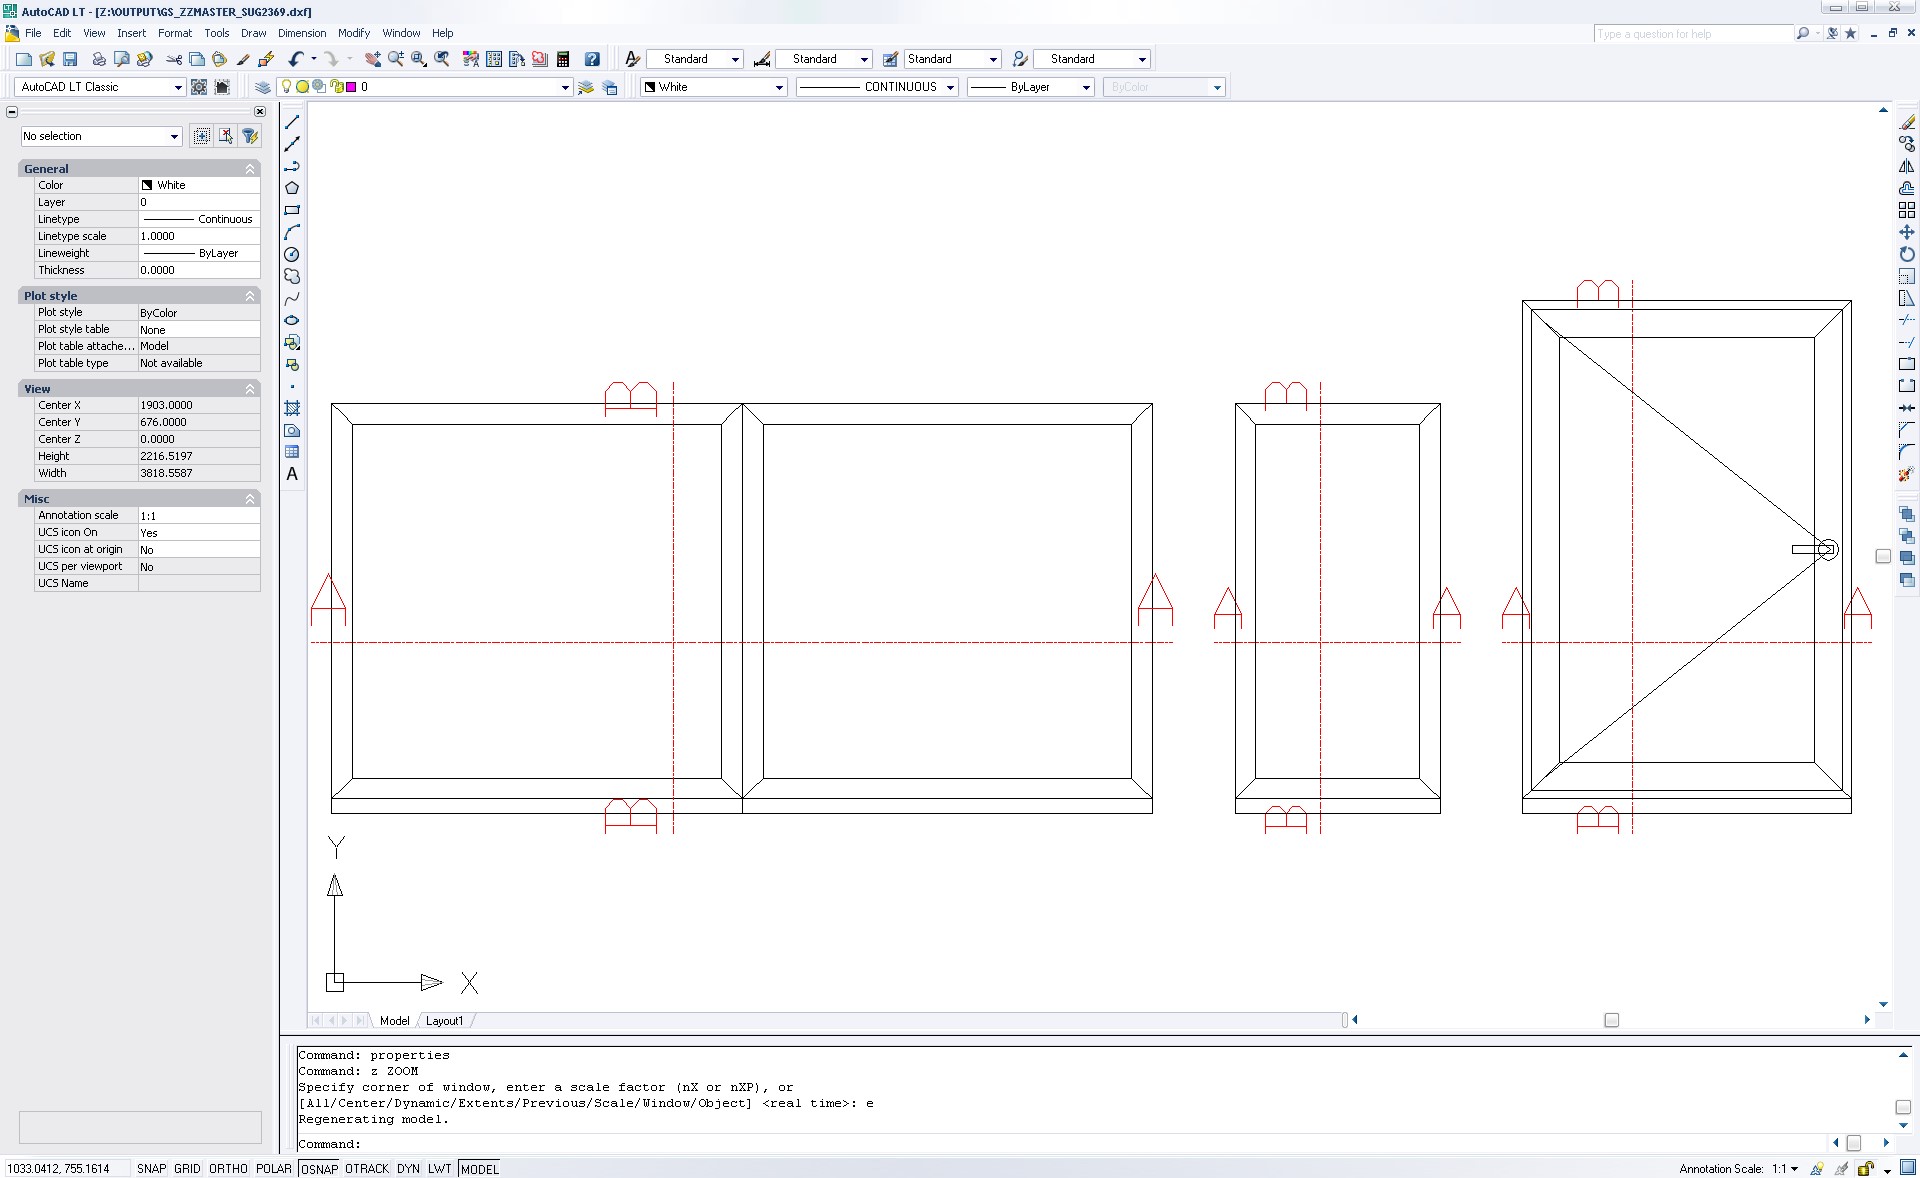
Task: Open the File menu
Action: pos(33,33)
